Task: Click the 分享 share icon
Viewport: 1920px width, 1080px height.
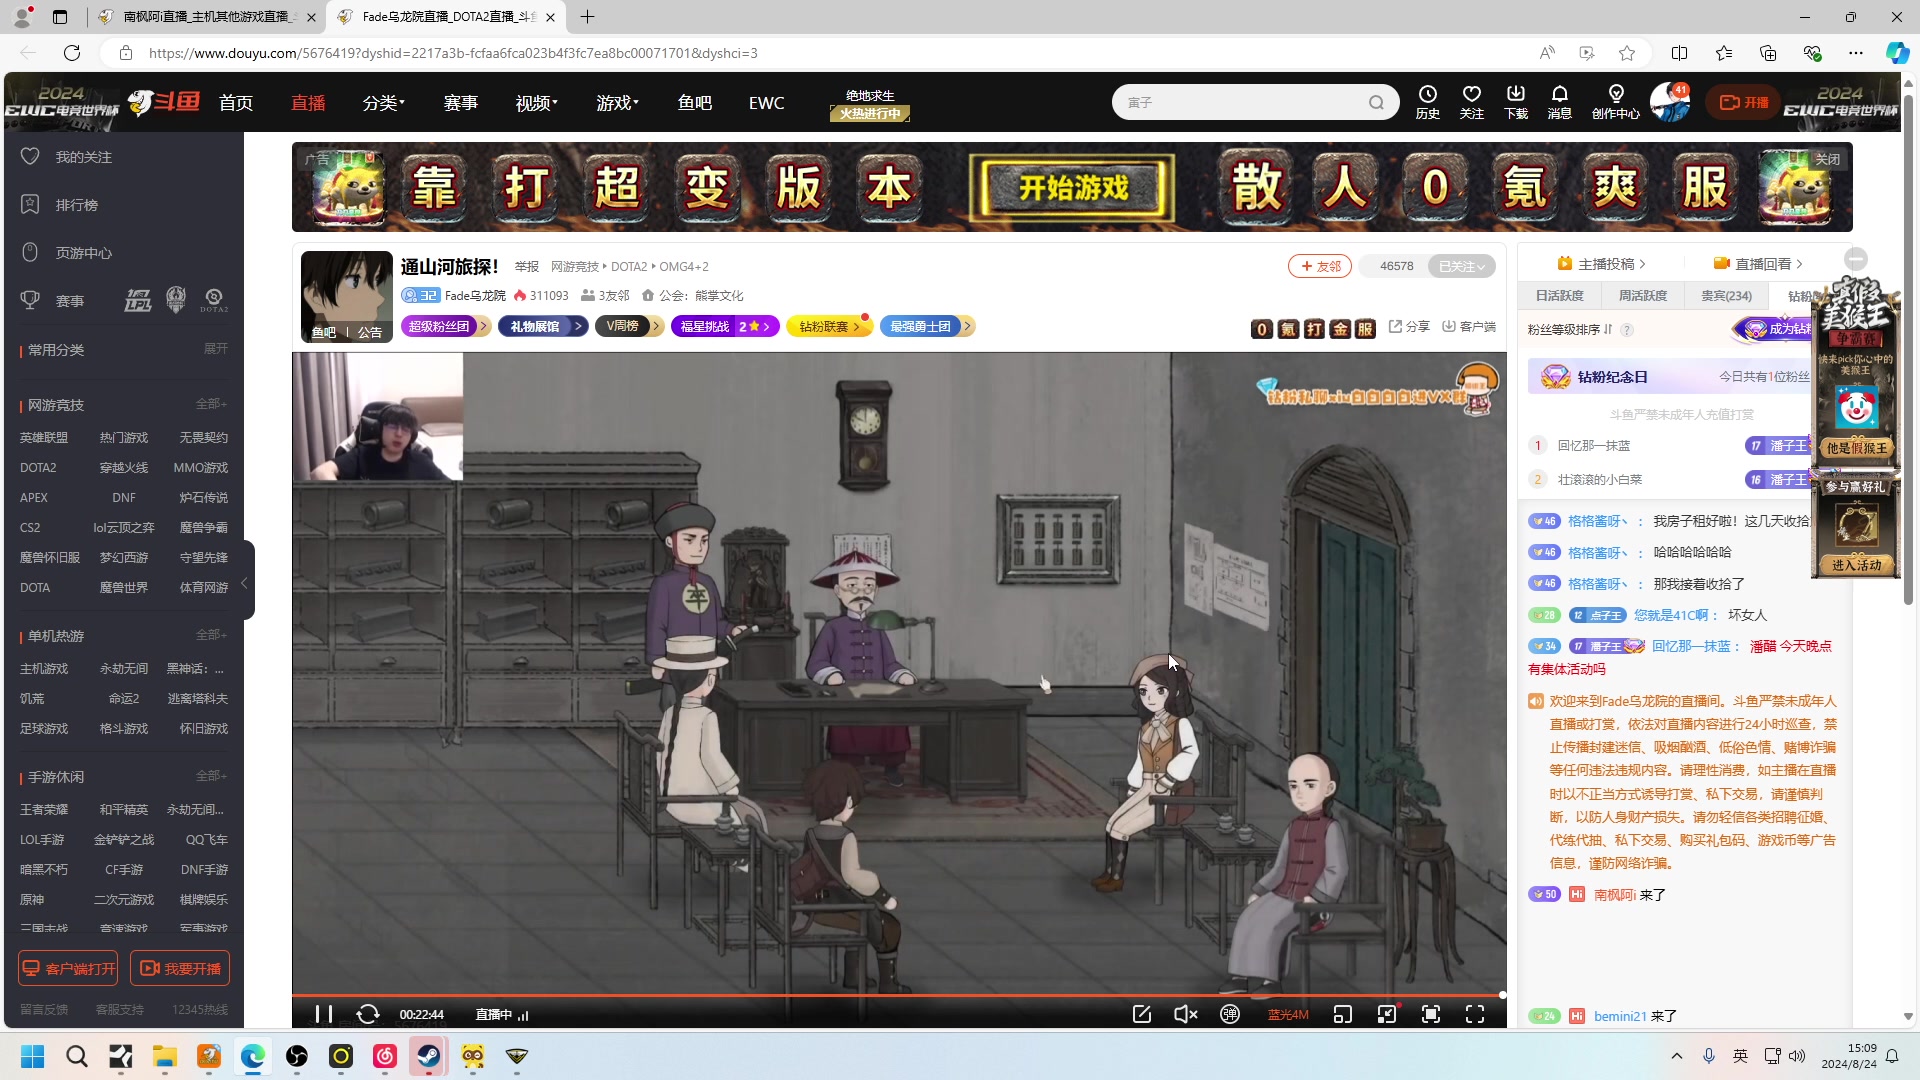Action: click(1409, 326)
